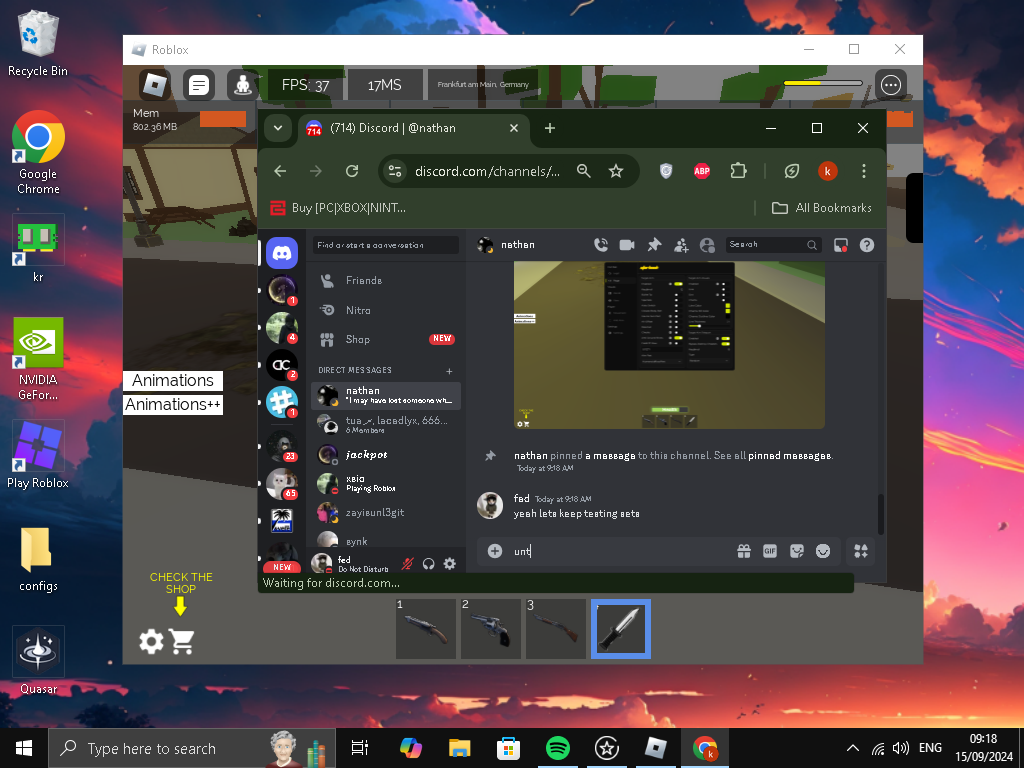Open Discord inbox icon
The height and width of the screenshot is (768, 1024).
click(x=840, y=245)
